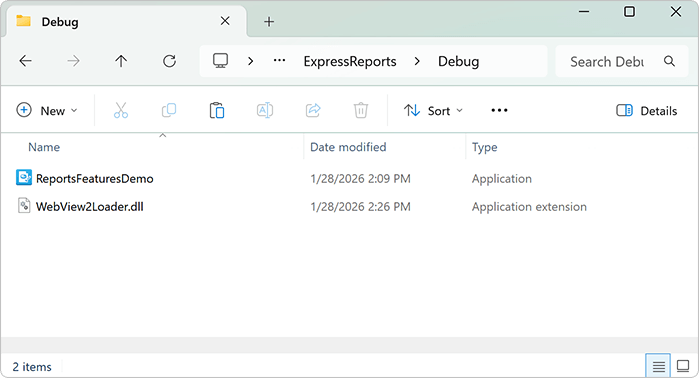This screenshot has height=378, width=699.
Task: Select the Debug breadcrumb segment
Action: point(458,61)
